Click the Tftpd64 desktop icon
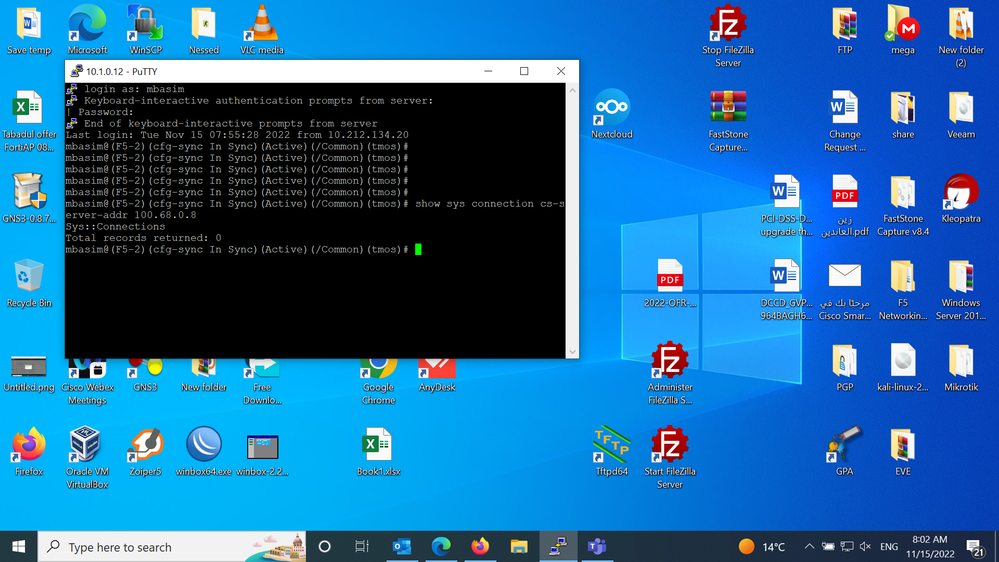Viewport: 999px width, 562px height. point(611,446)
